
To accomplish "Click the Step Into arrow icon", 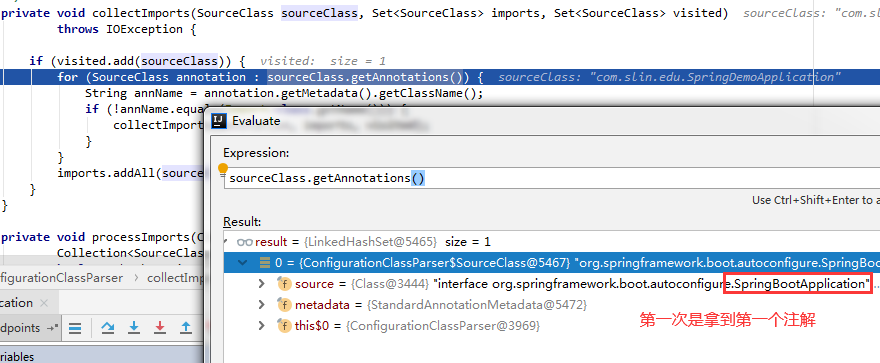I will (134, 328).
